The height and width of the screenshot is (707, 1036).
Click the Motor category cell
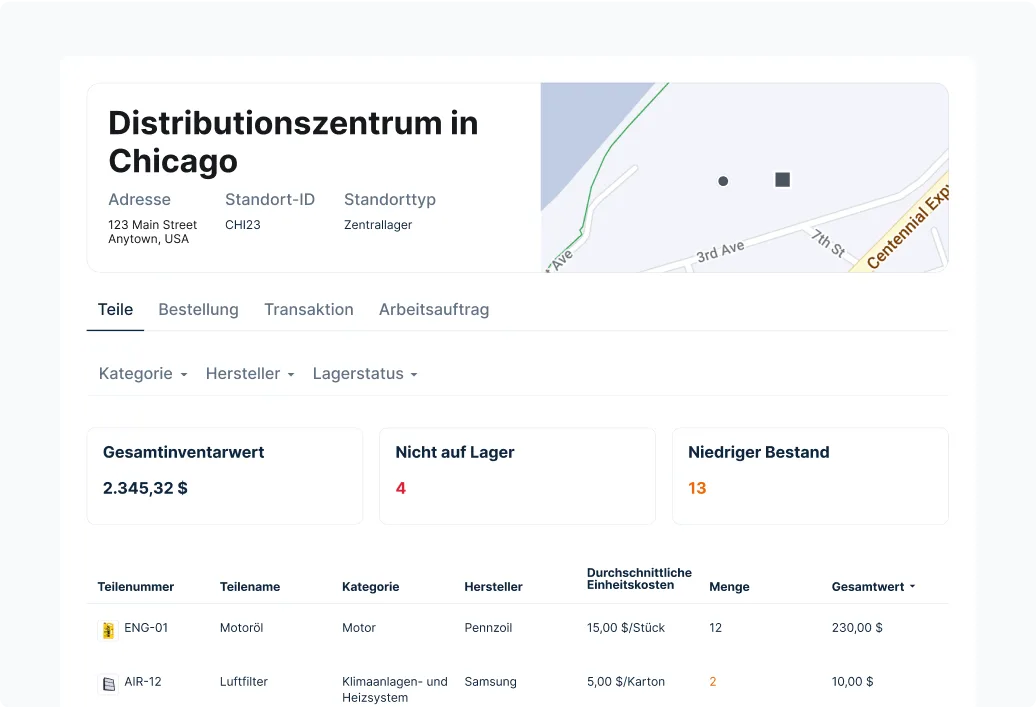point(359,628)
